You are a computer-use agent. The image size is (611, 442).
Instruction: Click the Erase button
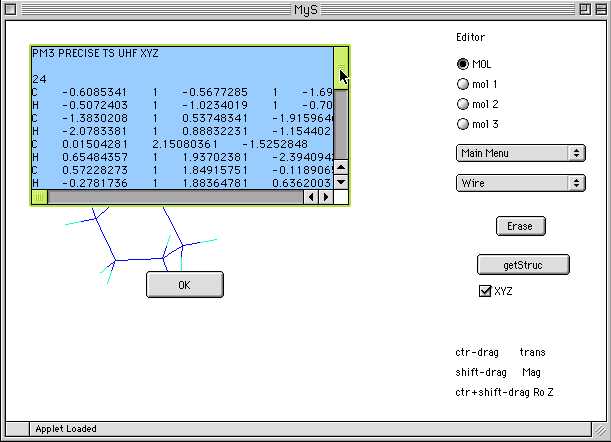521,226
